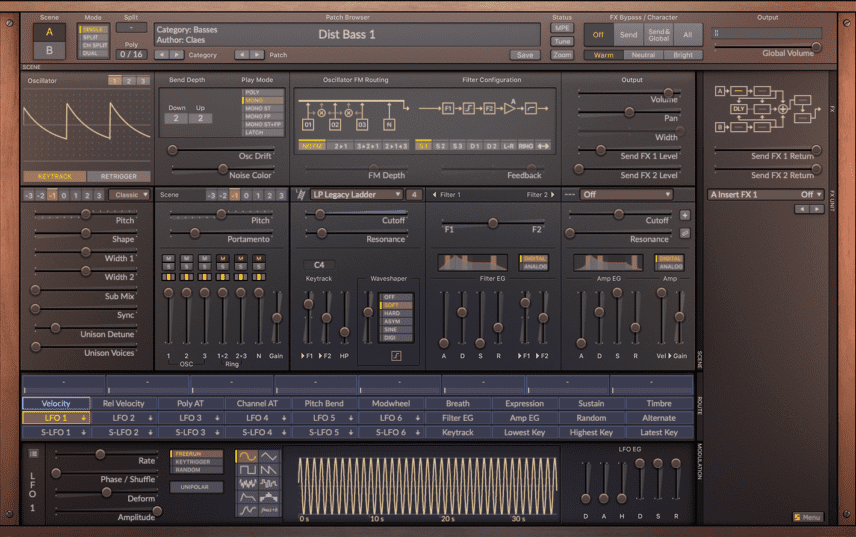Select oscillator 2 tab
This screenshot has width=856, height=537.
pos(129,81)
